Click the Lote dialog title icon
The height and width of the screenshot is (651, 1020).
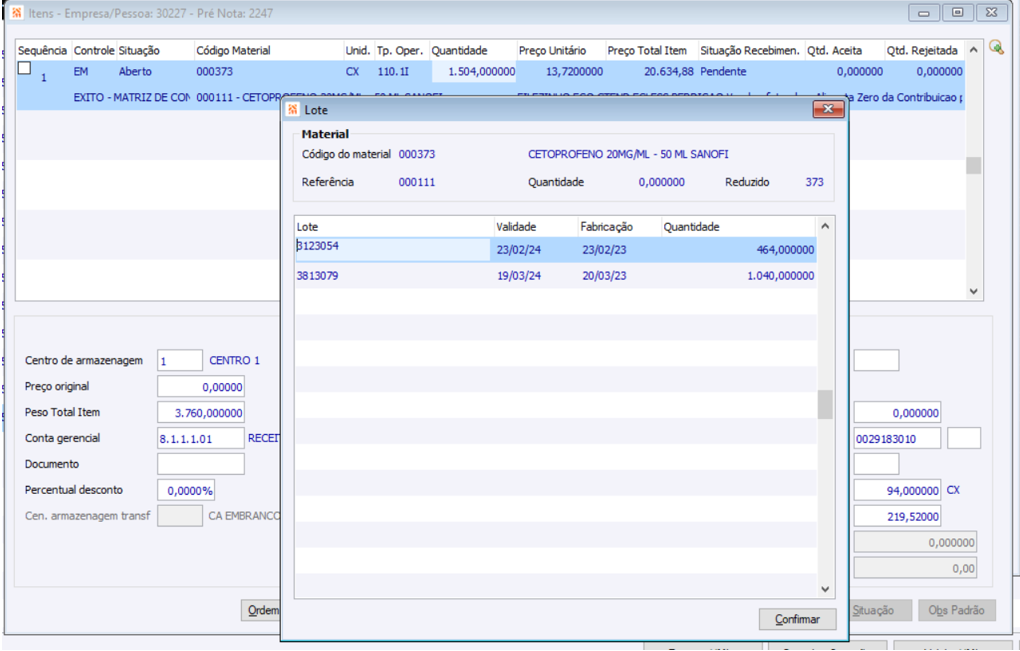(293, 110)
